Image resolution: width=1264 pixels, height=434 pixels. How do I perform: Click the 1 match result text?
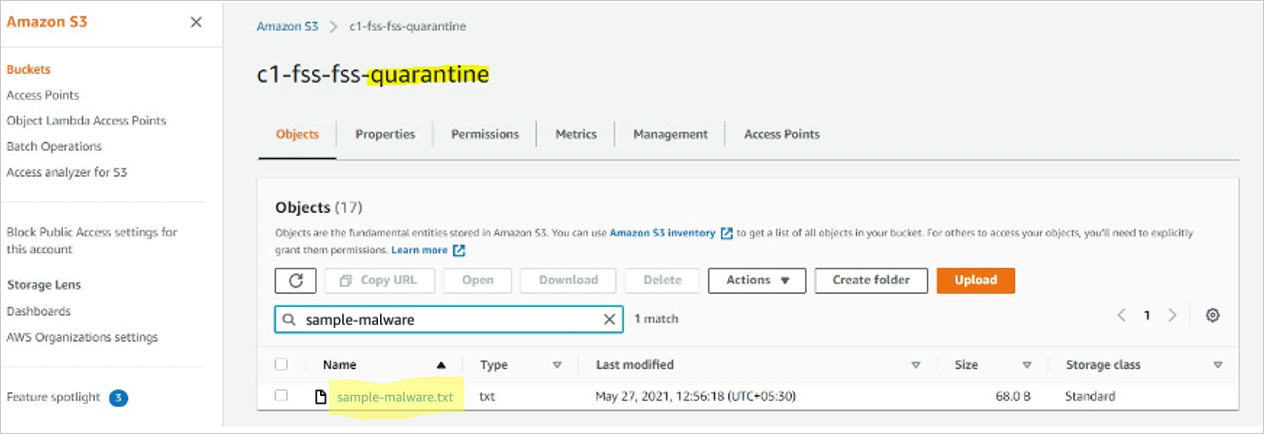coord(657,319)
